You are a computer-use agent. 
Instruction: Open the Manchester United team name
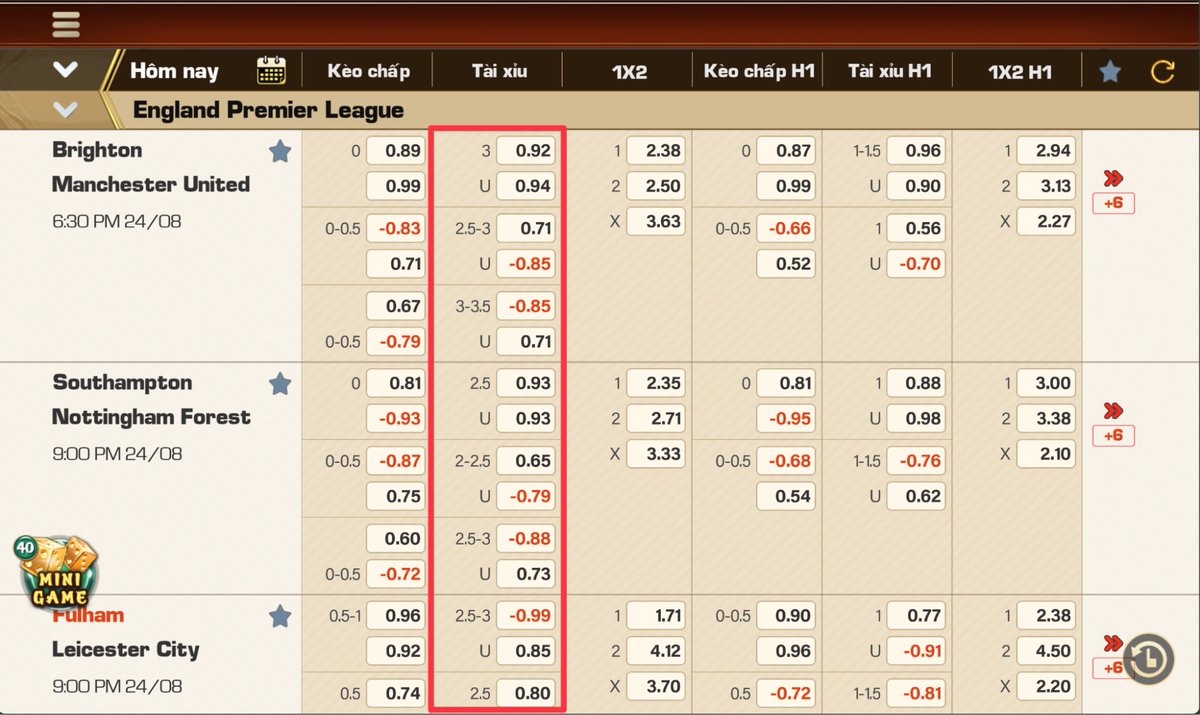click(x=151, y=184)
